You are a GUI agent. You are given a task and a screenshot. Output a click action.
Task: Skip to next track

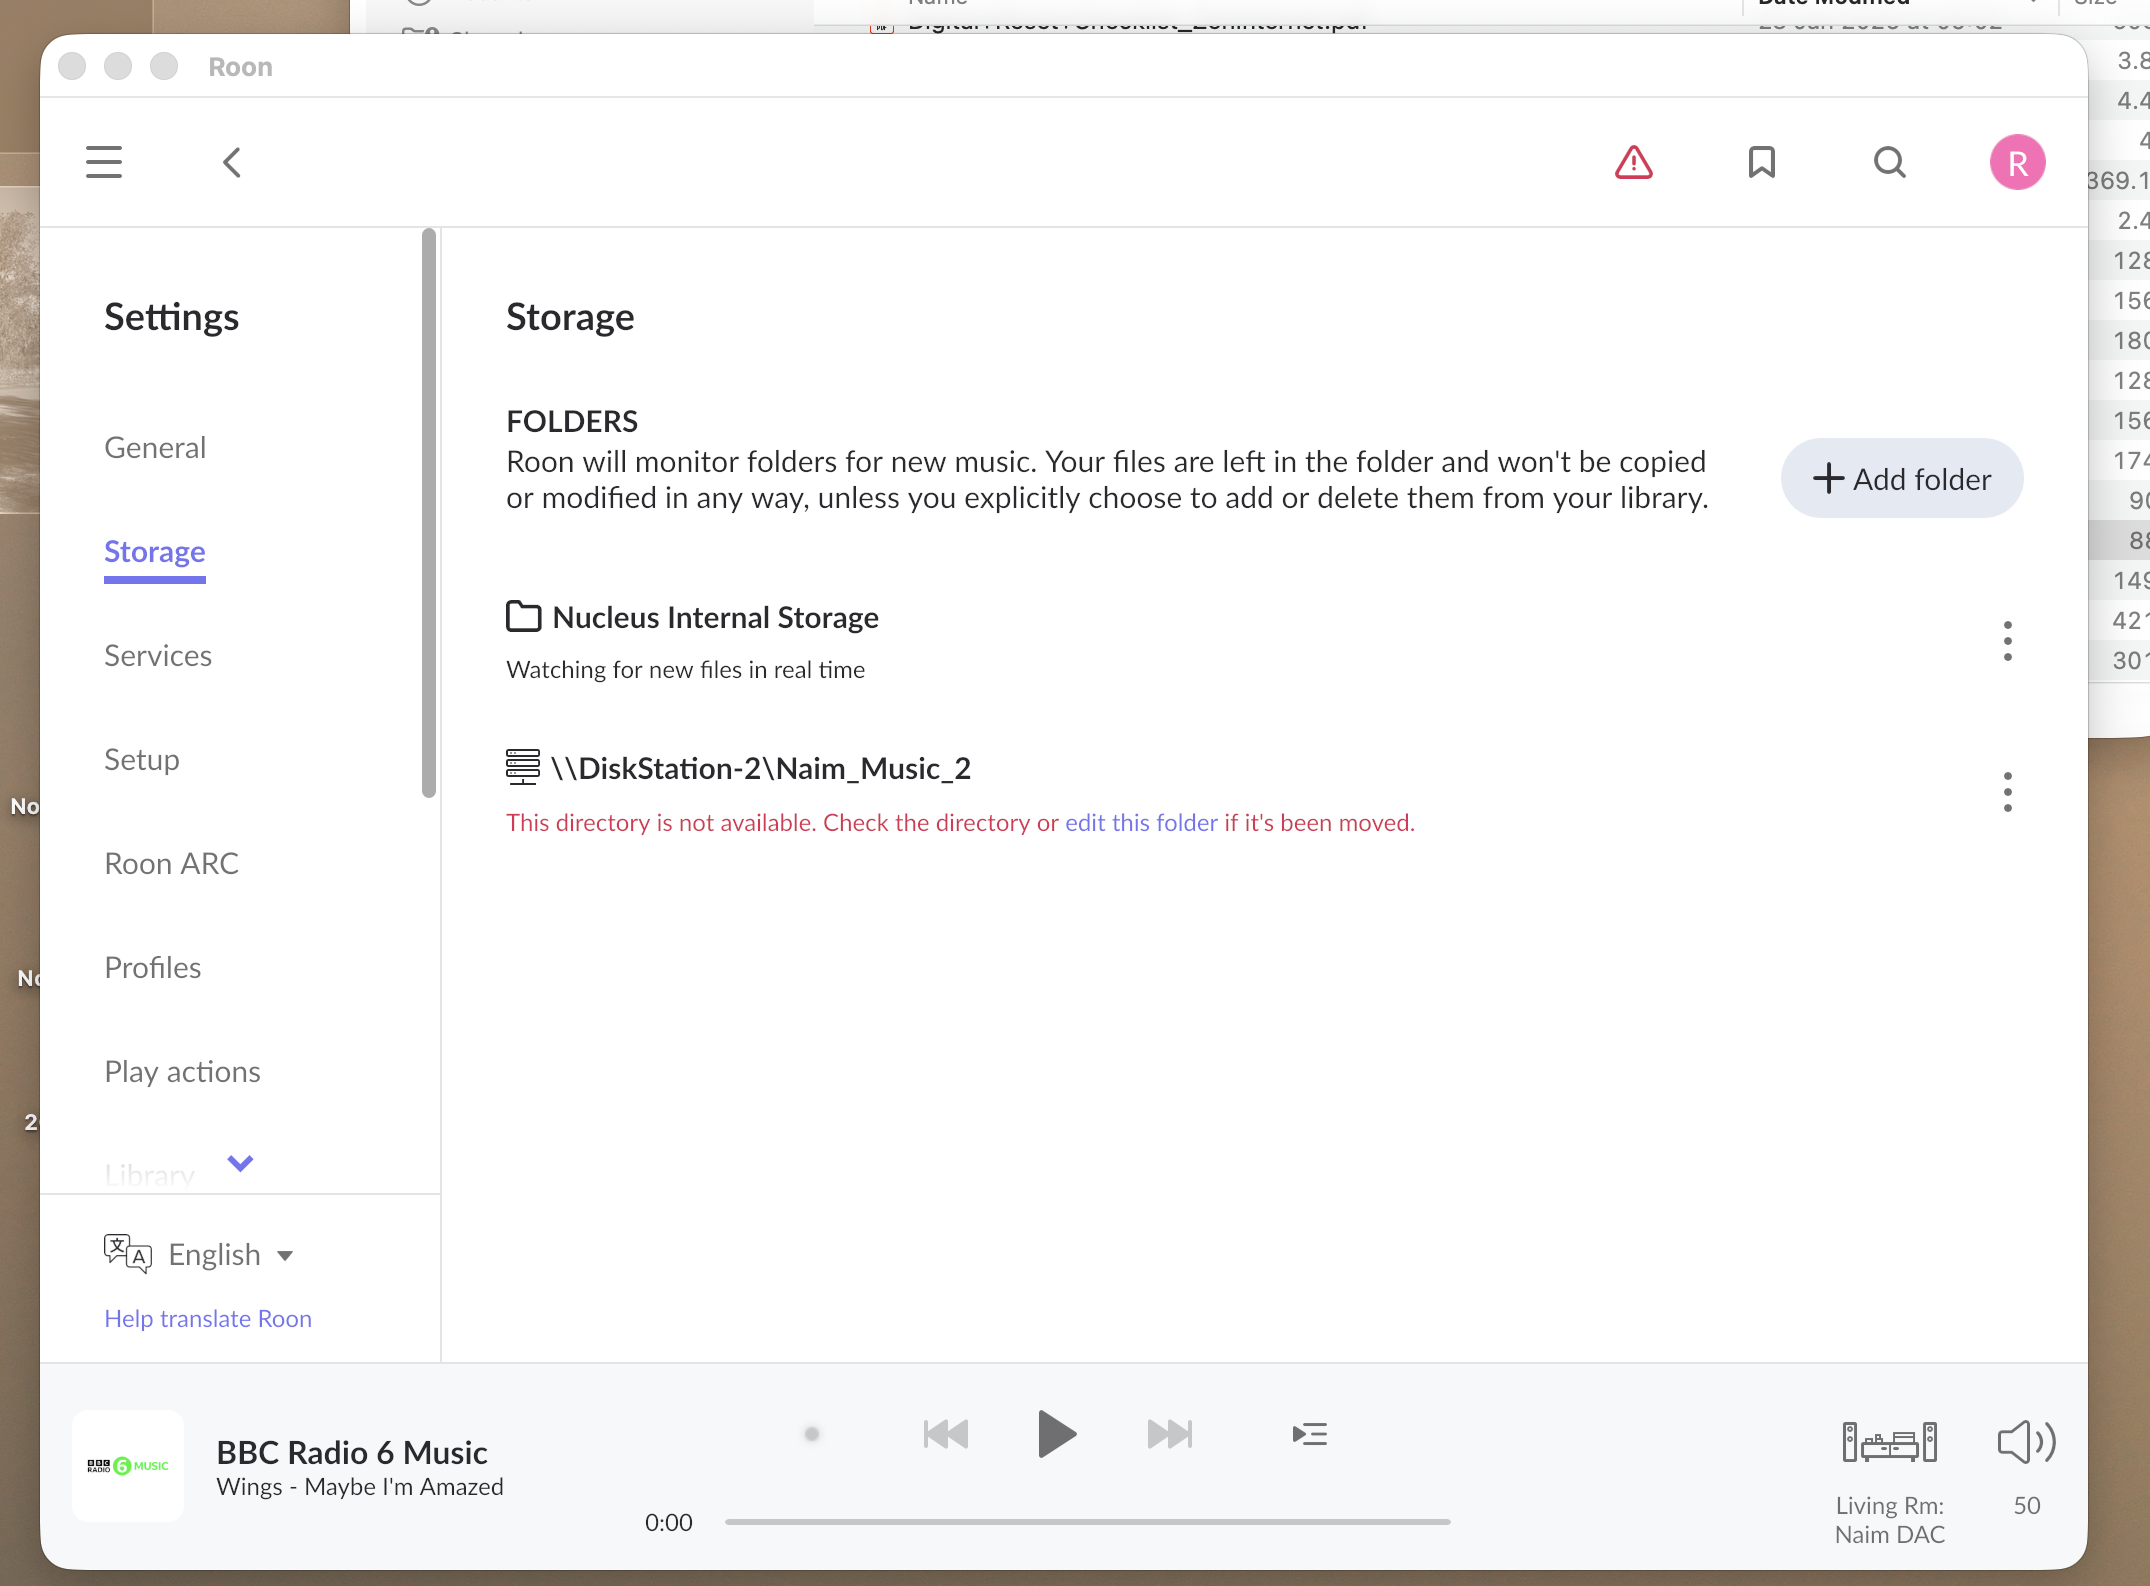click(x=1169, y=1434)
